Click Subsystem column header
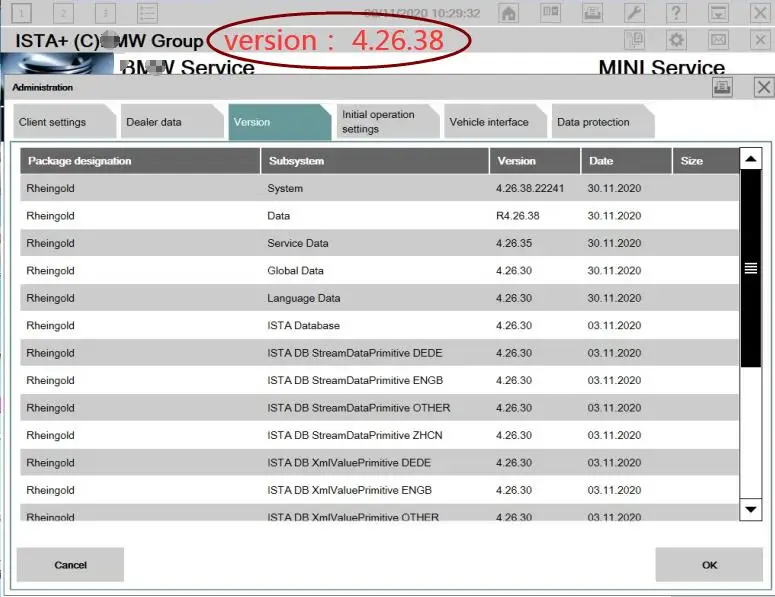 click(375, 161)
